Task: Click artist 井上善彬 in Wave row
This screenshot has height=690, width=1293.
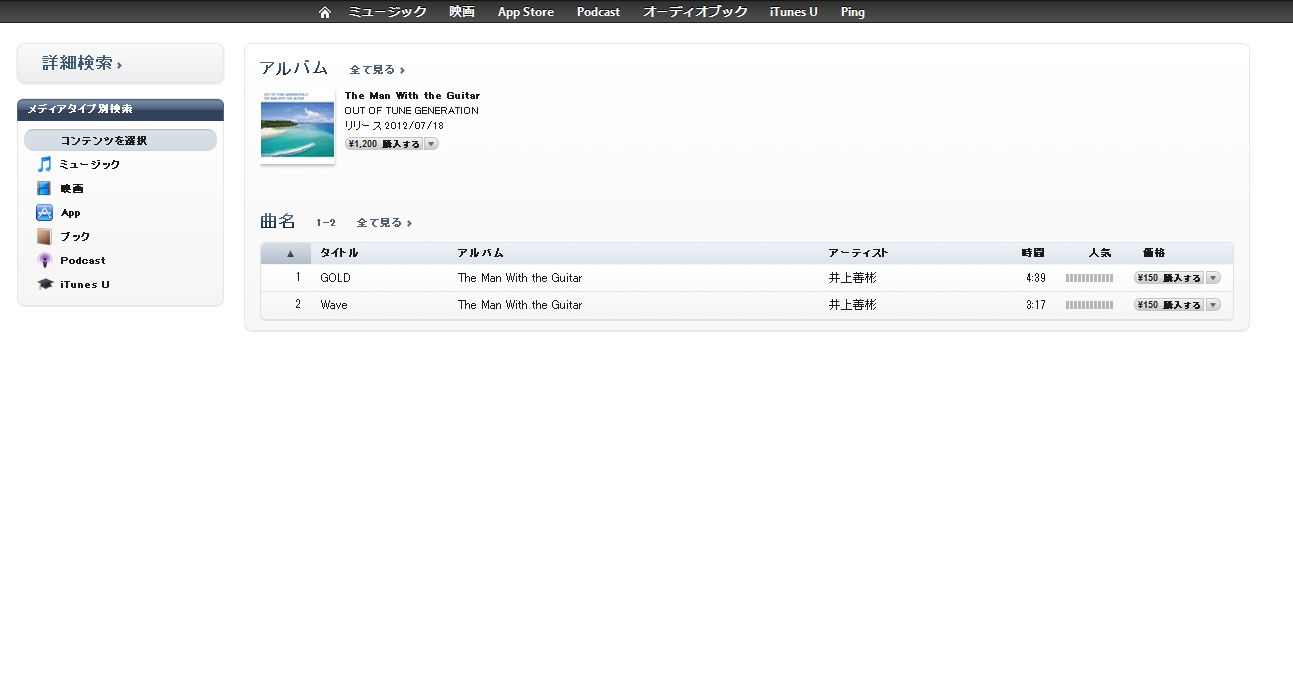Action: (x=852, y=305)
